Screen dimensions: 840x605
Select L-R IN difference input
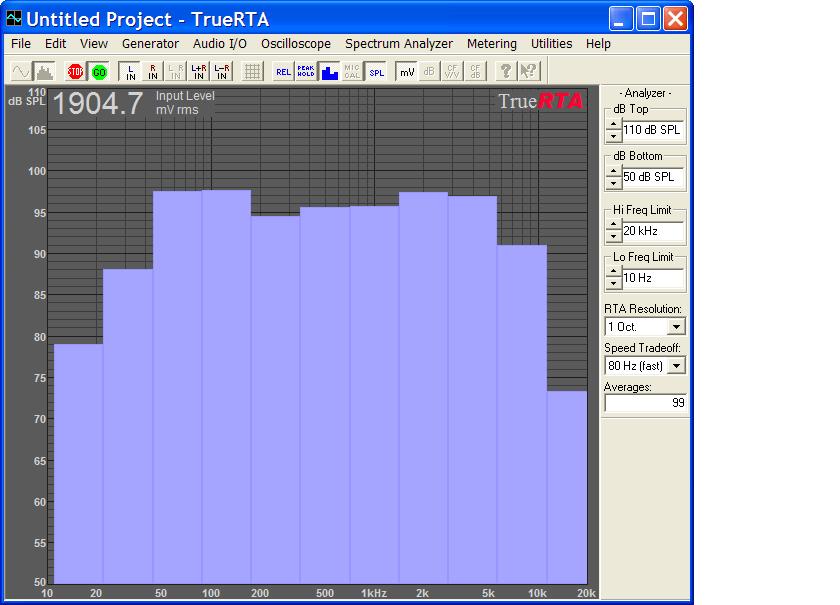[221, 71]
